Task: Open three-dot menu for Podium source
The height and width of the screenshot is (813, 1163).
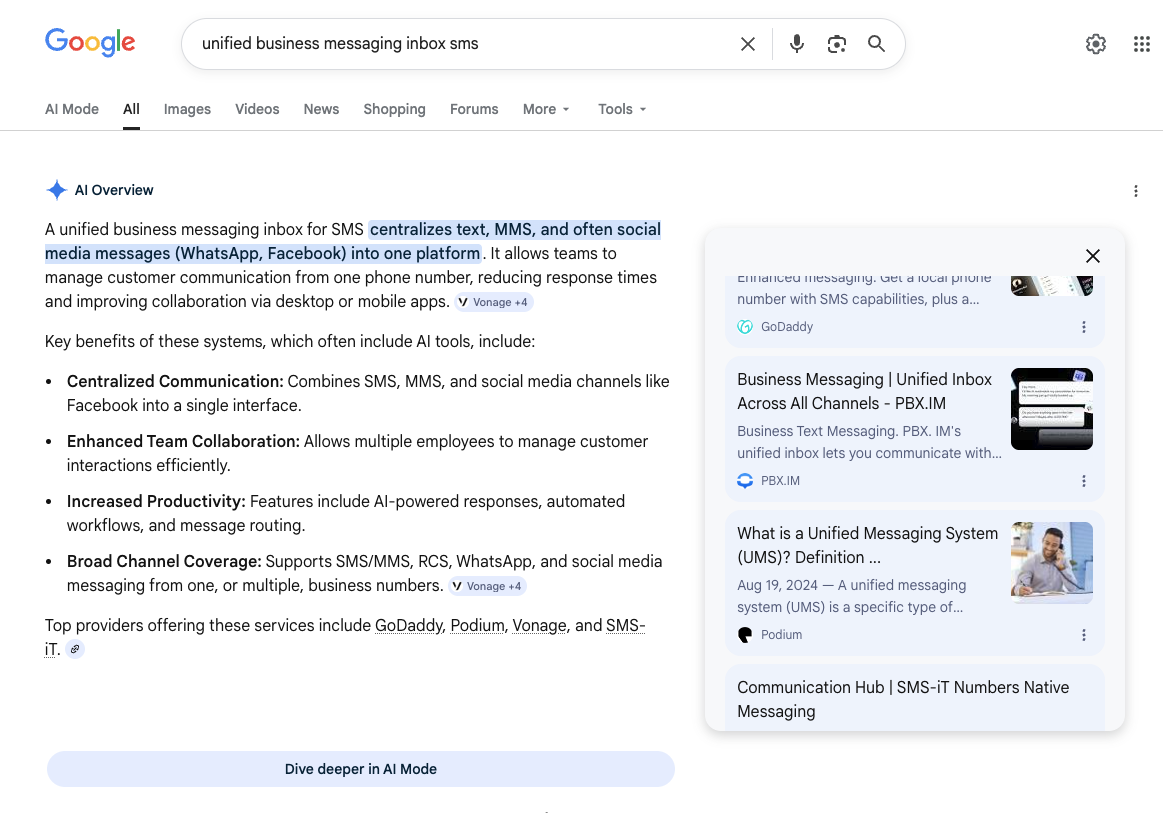Action: pos(1084,635)
